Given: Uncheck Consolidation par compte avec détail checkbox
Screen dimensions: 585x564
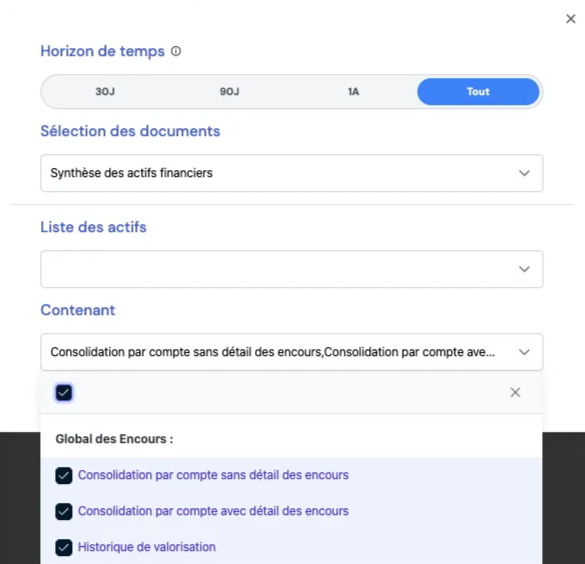Looking at the screenshot, I should 64,511.
